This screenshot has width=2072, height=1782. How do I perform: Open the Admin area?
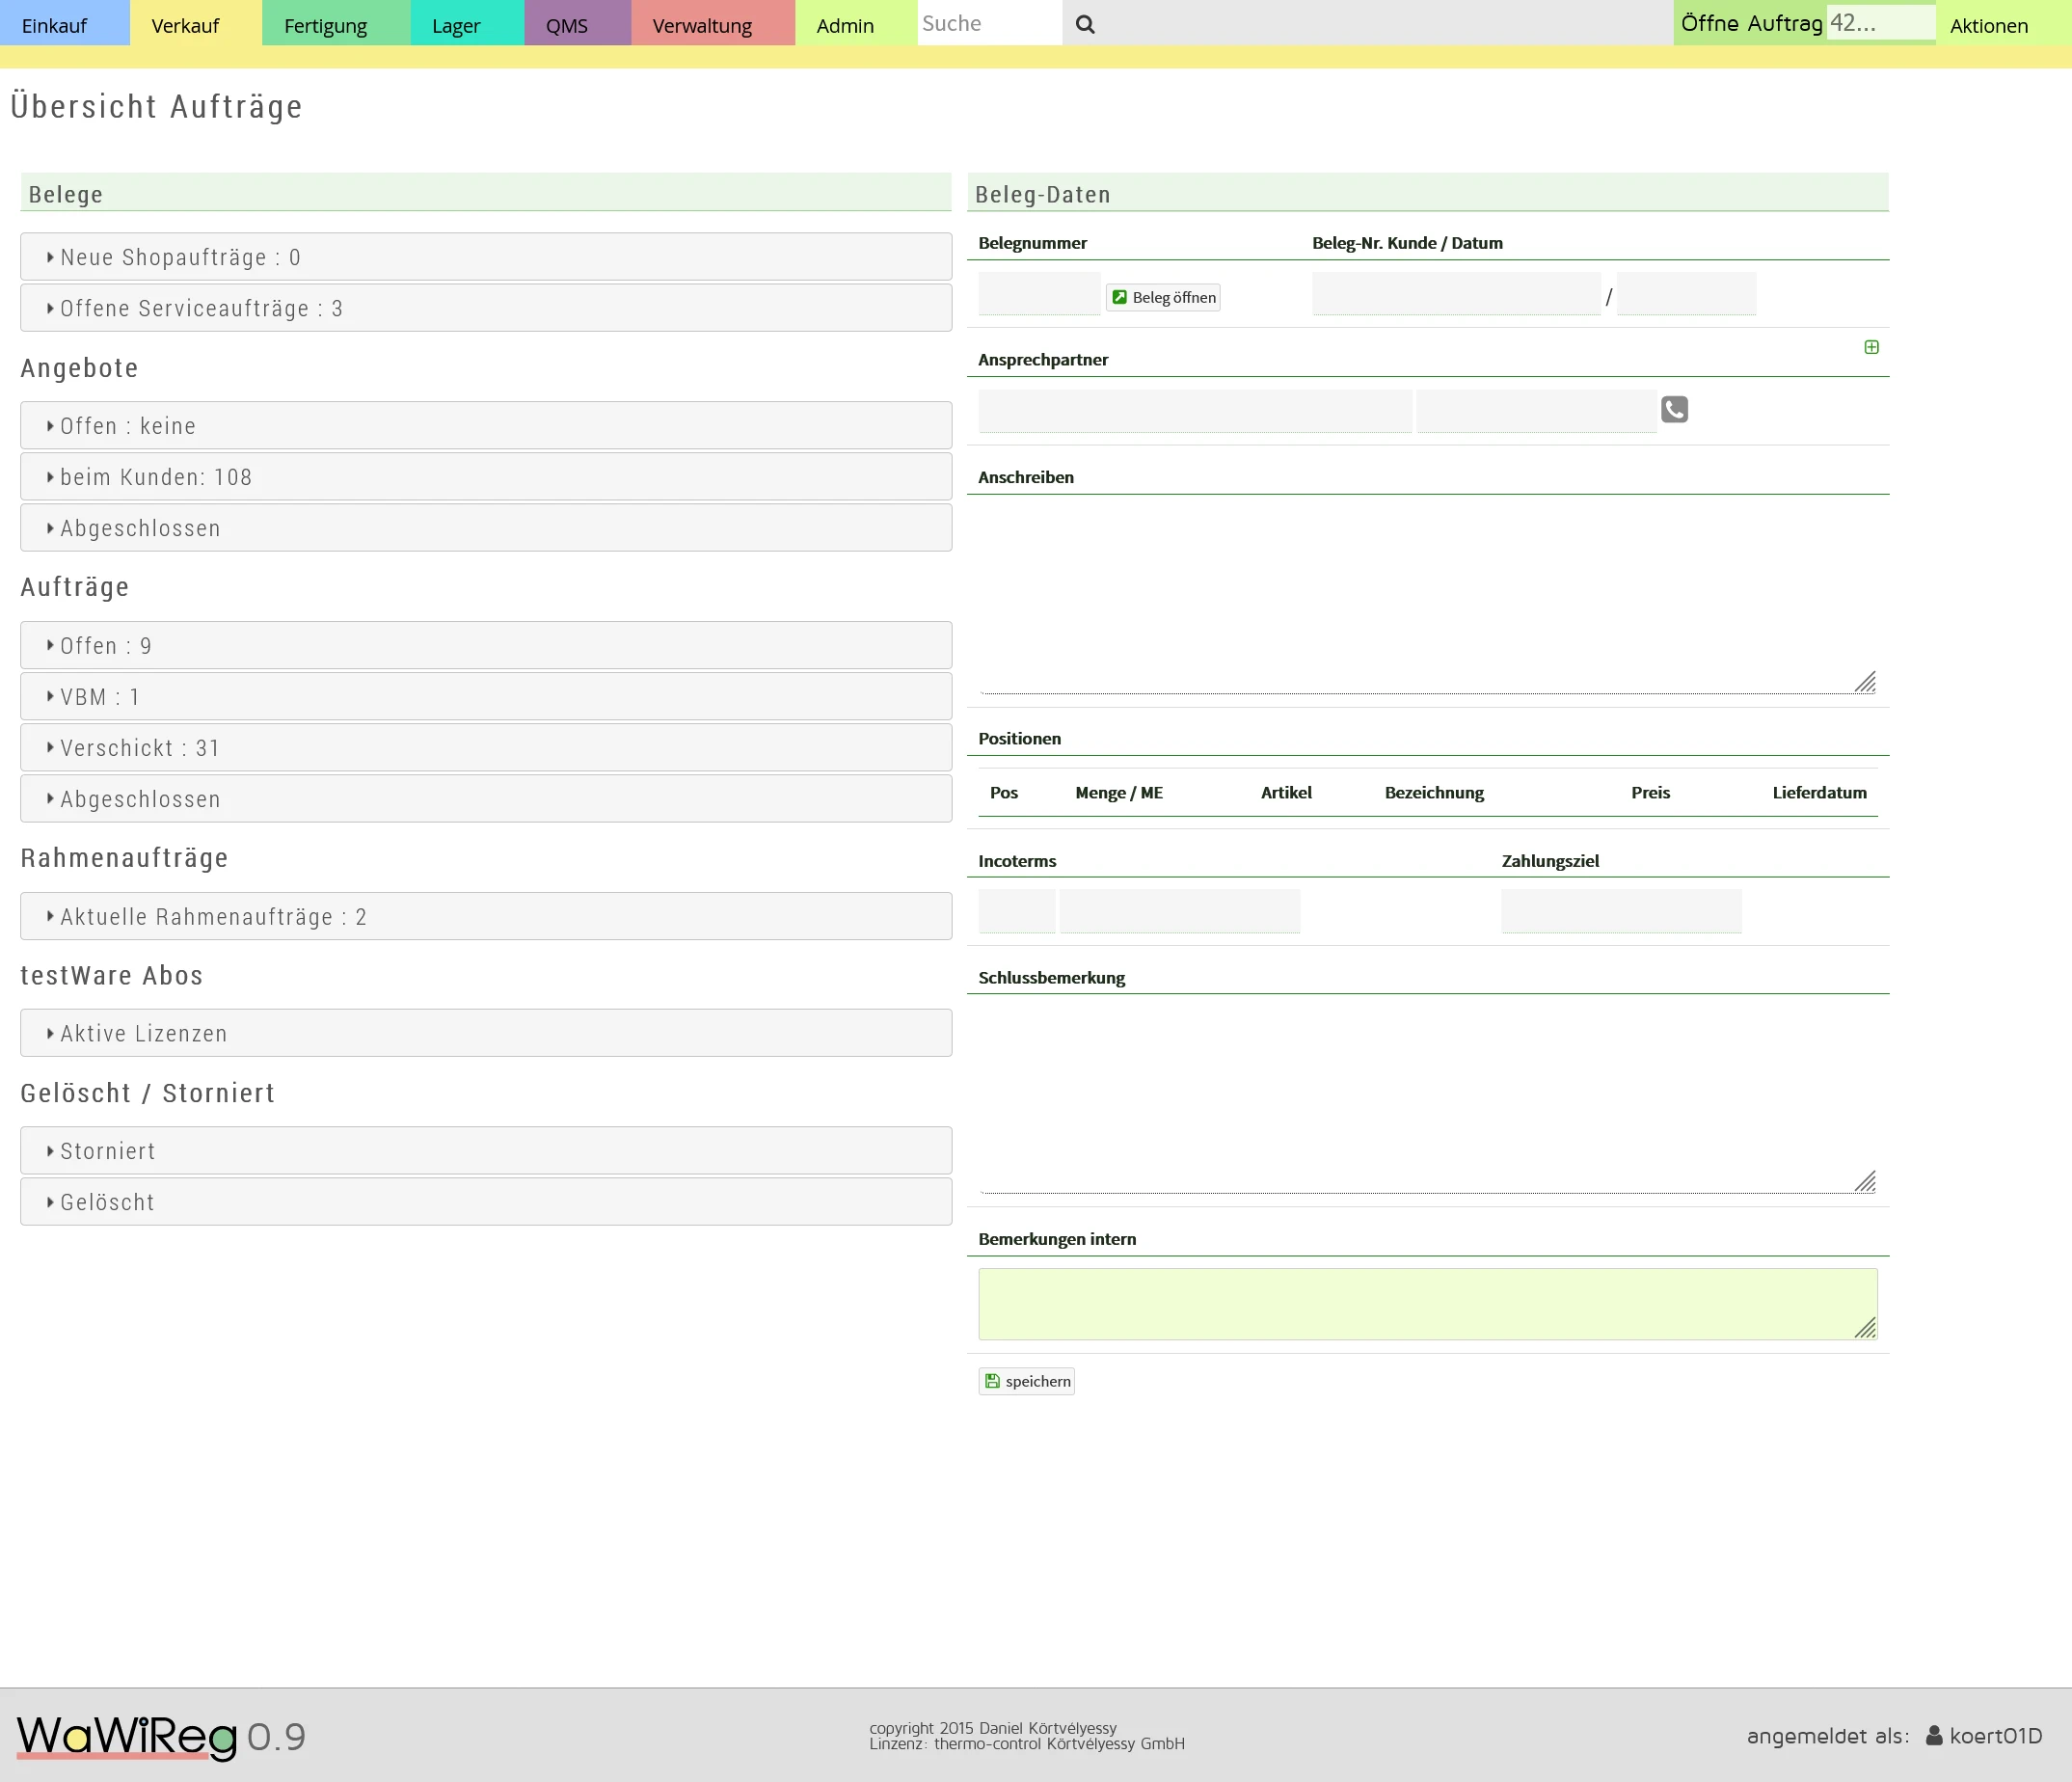click(843, 24)
